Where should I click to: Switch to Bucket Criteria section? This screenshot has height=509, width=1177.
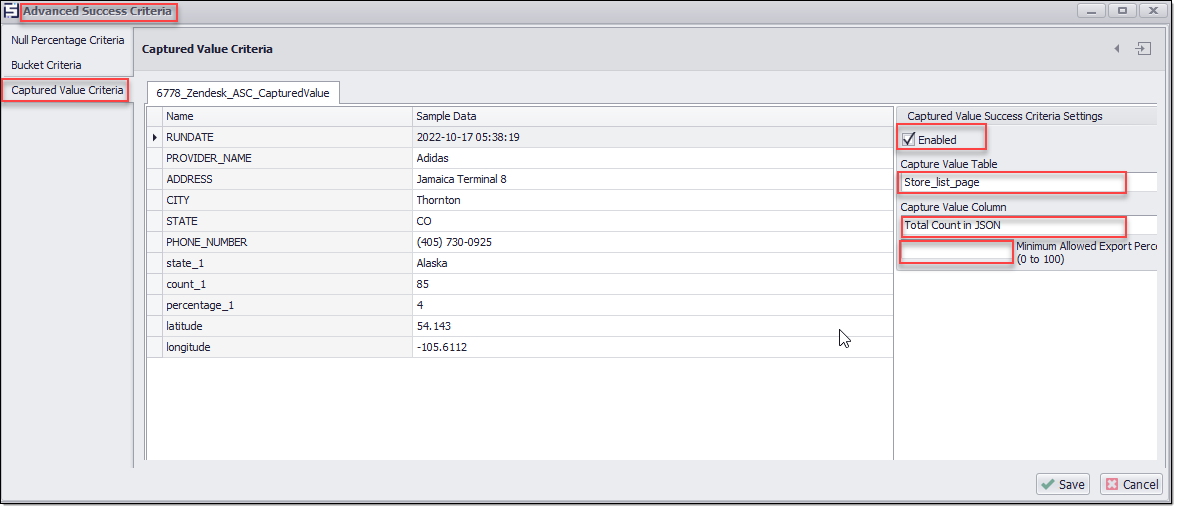click(x=46, y=65)
